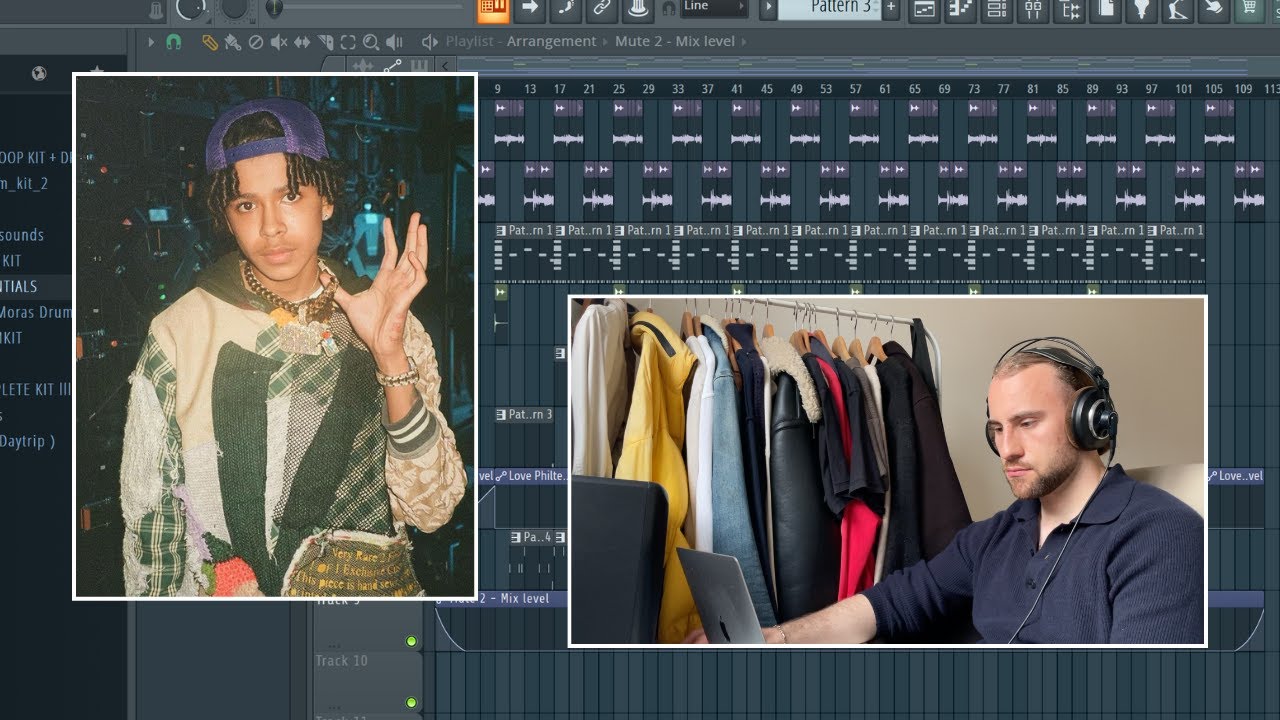
Task: Toggle the green mute light below Track 10
Action: click(x=411, y=703)
